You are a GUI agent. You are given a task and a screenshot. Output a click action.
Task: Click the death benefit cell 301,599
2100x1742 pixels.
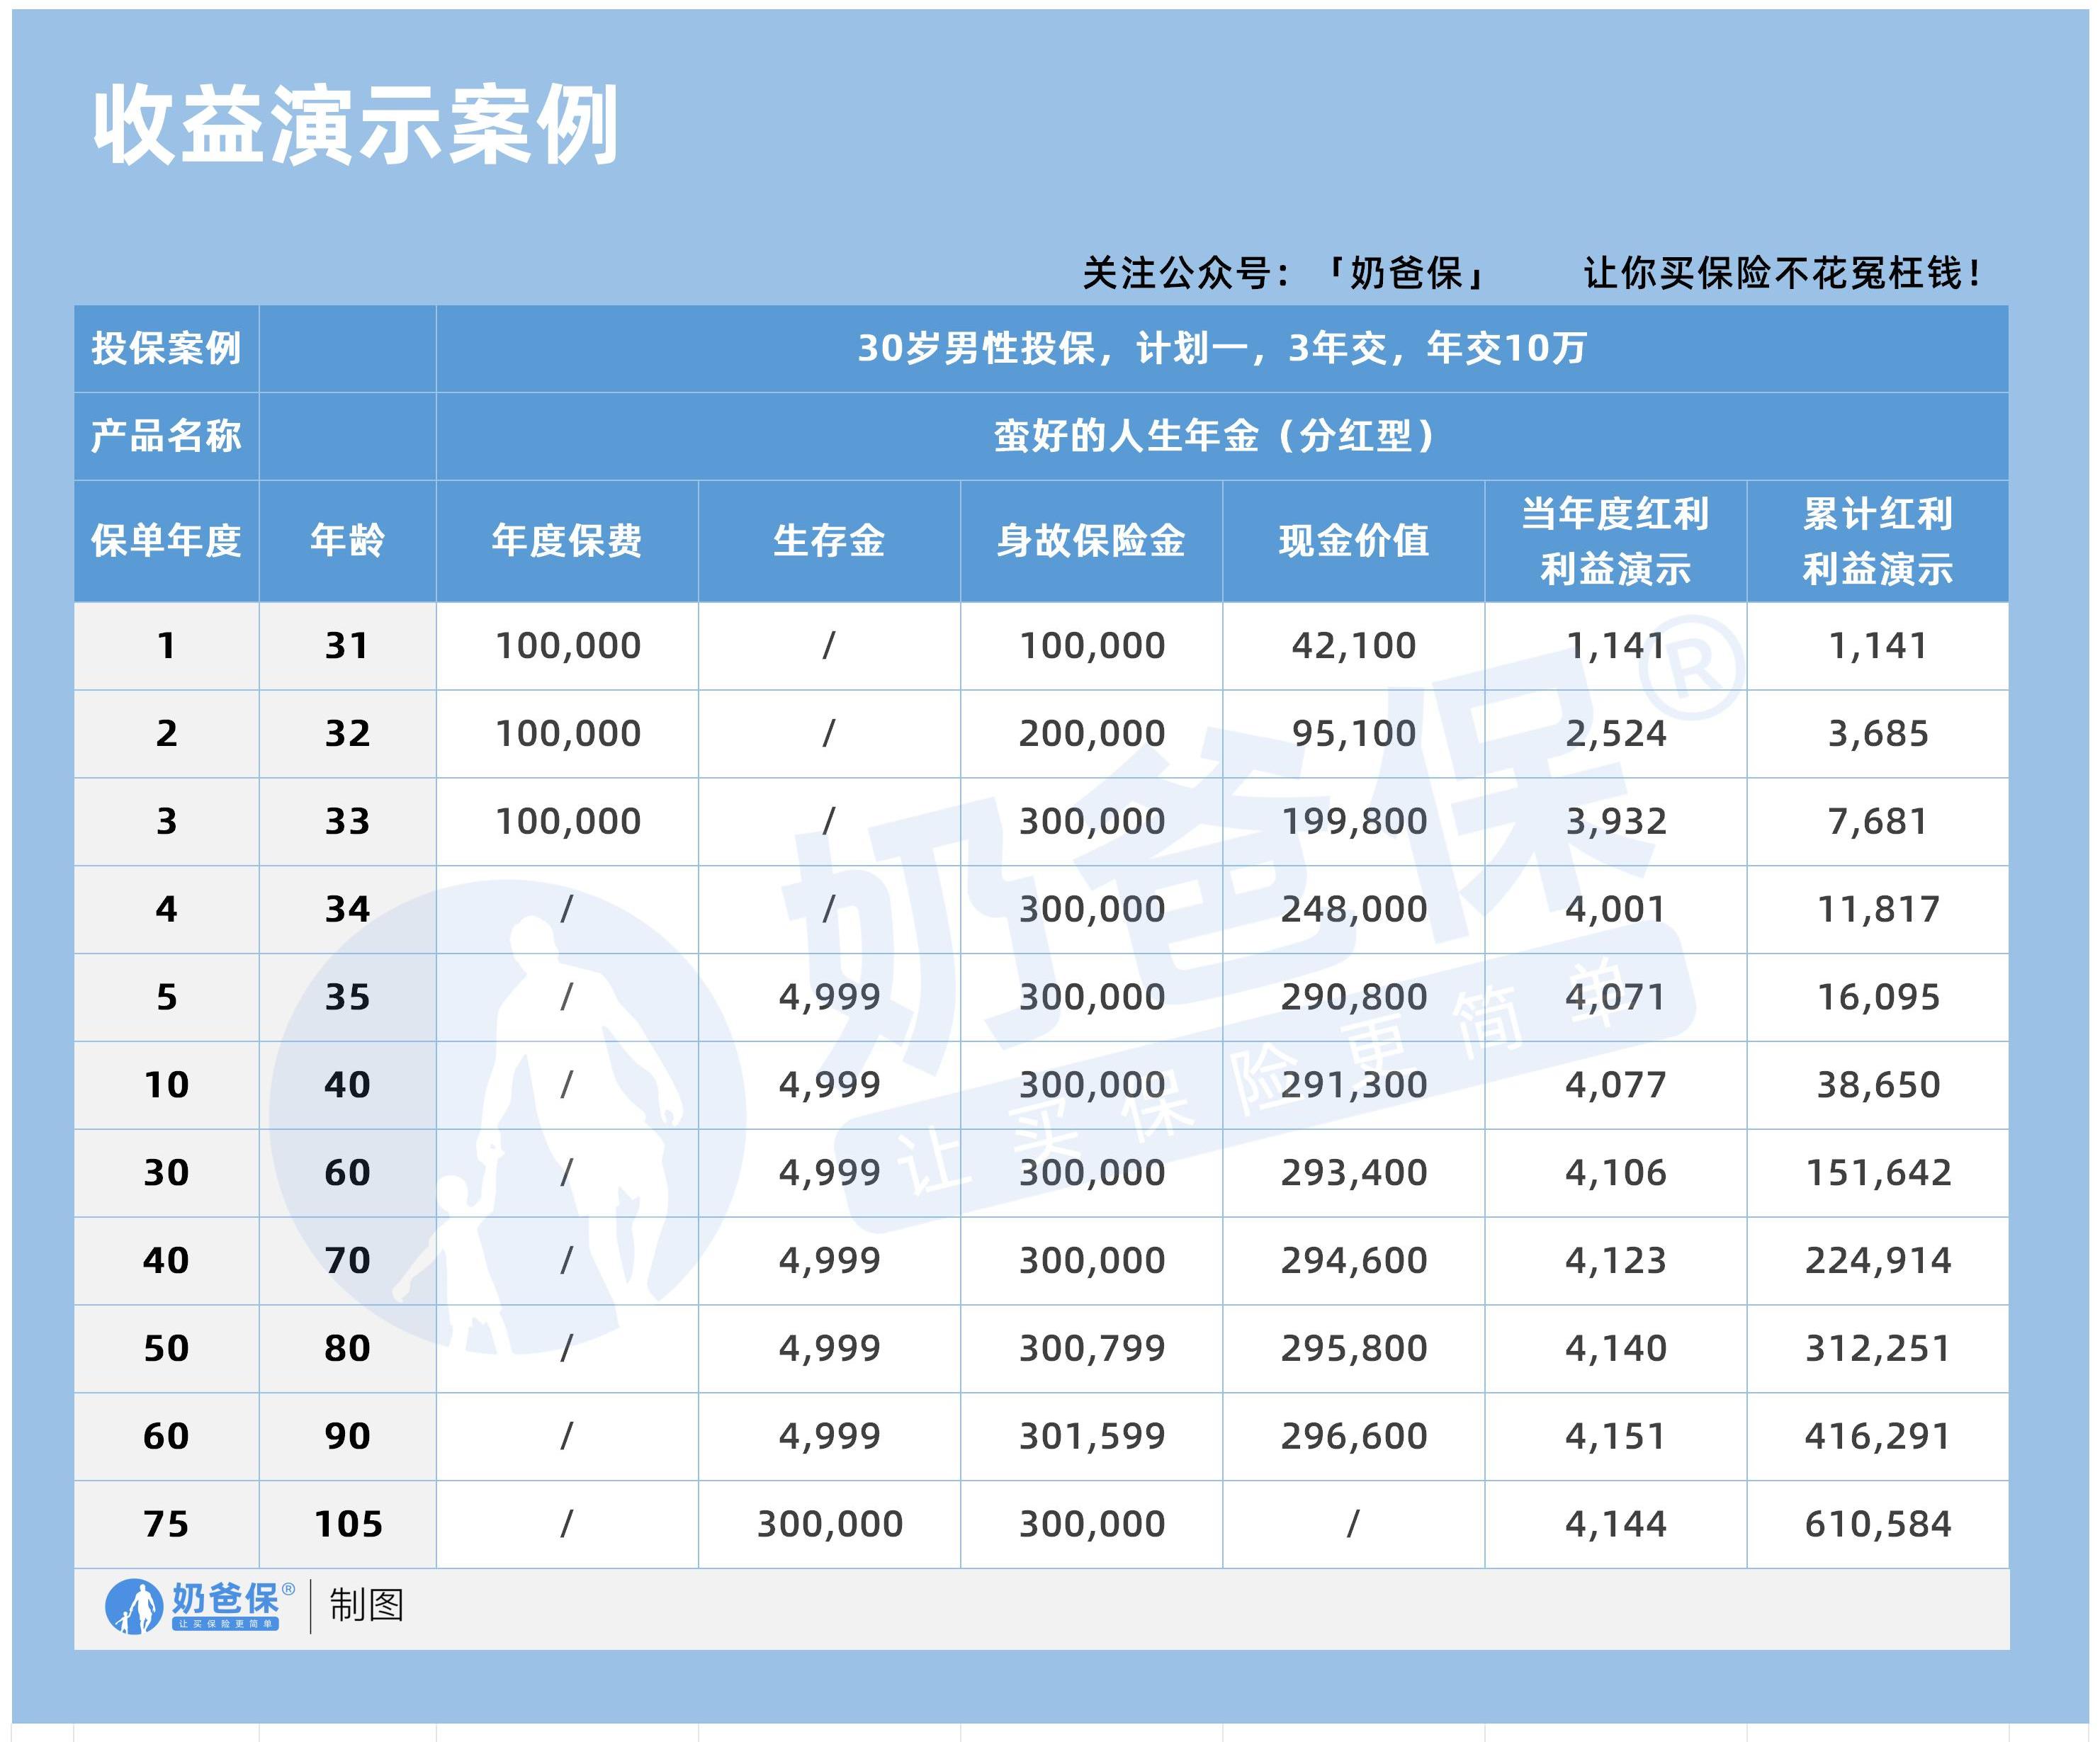tap(1091, 1436)
